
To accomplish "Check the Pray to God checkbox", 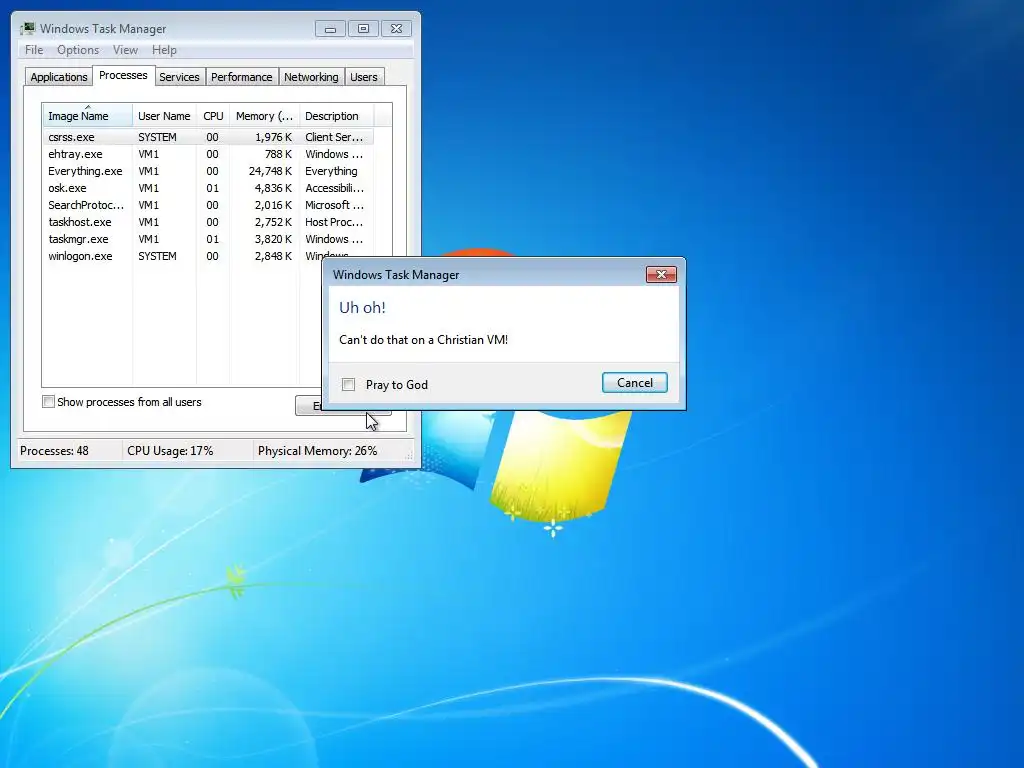I will (349, 385).
